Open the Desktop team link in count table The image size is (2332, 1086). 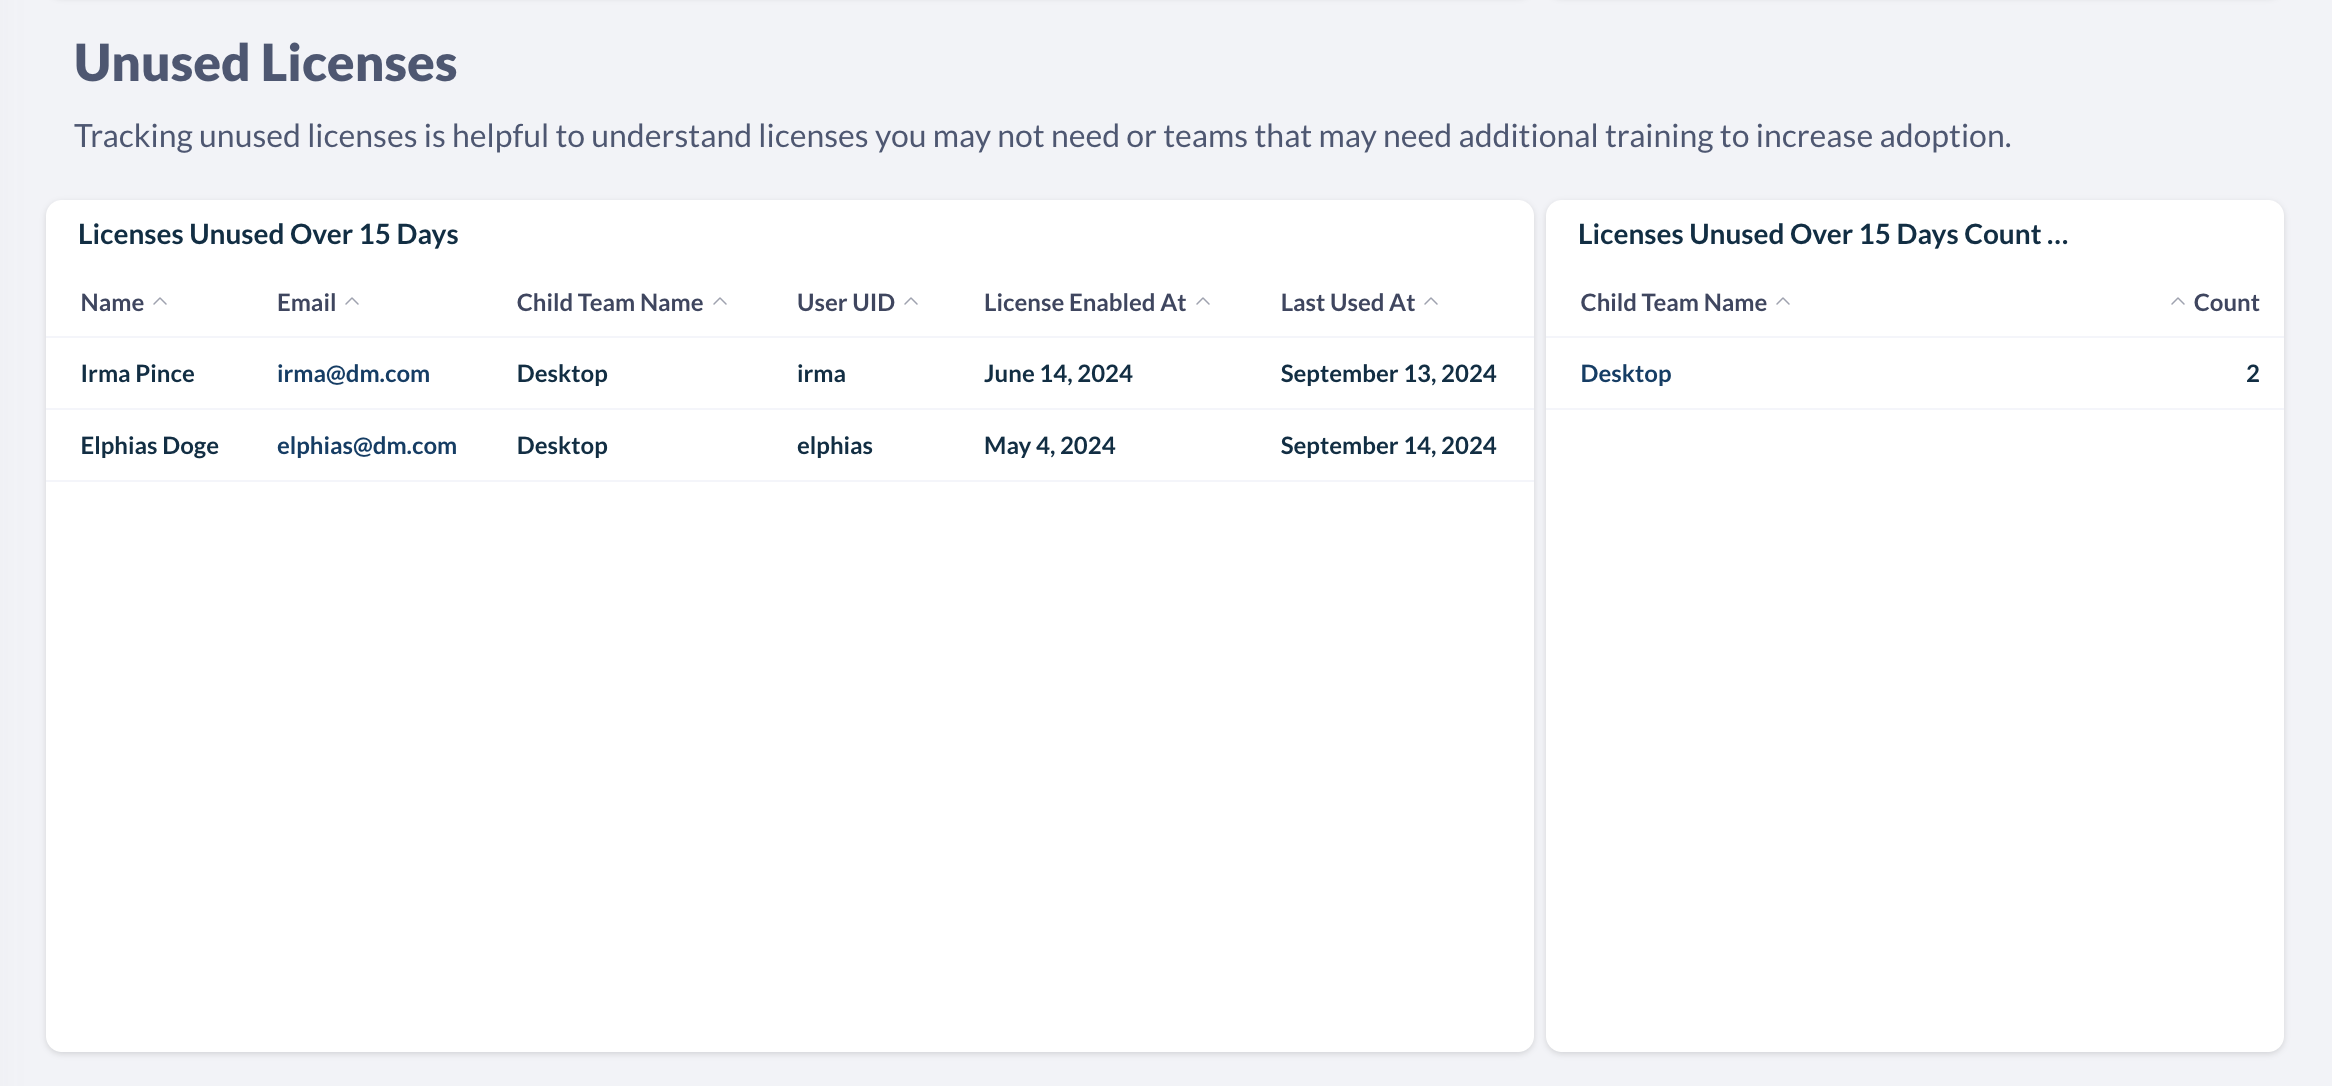click(1625, 373)
